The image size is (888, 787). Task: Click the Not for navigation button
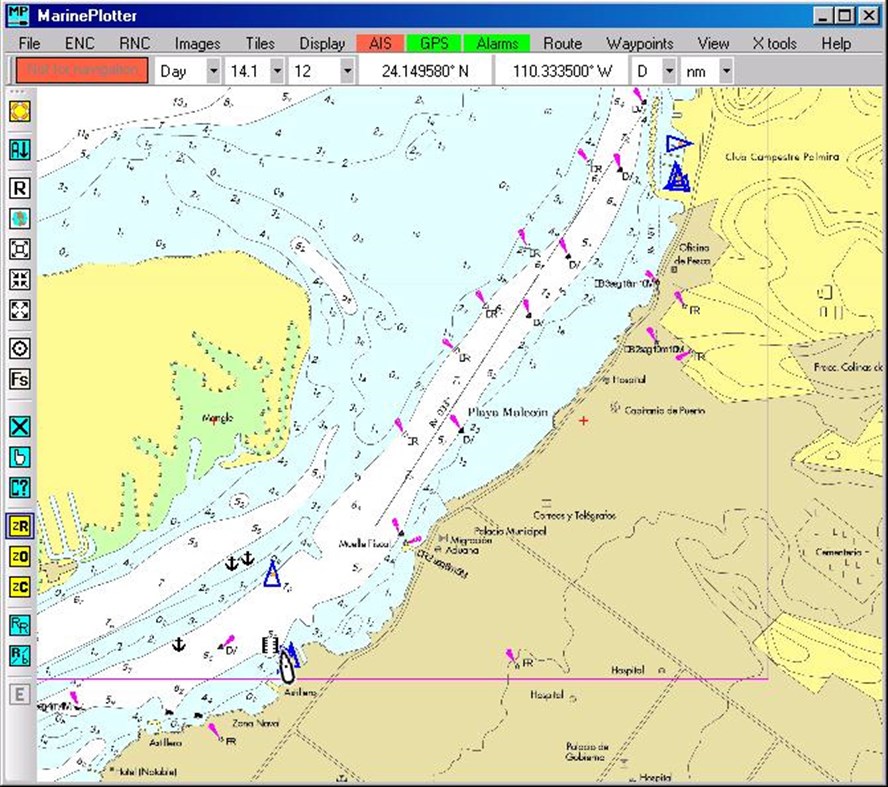click(81, 71)
